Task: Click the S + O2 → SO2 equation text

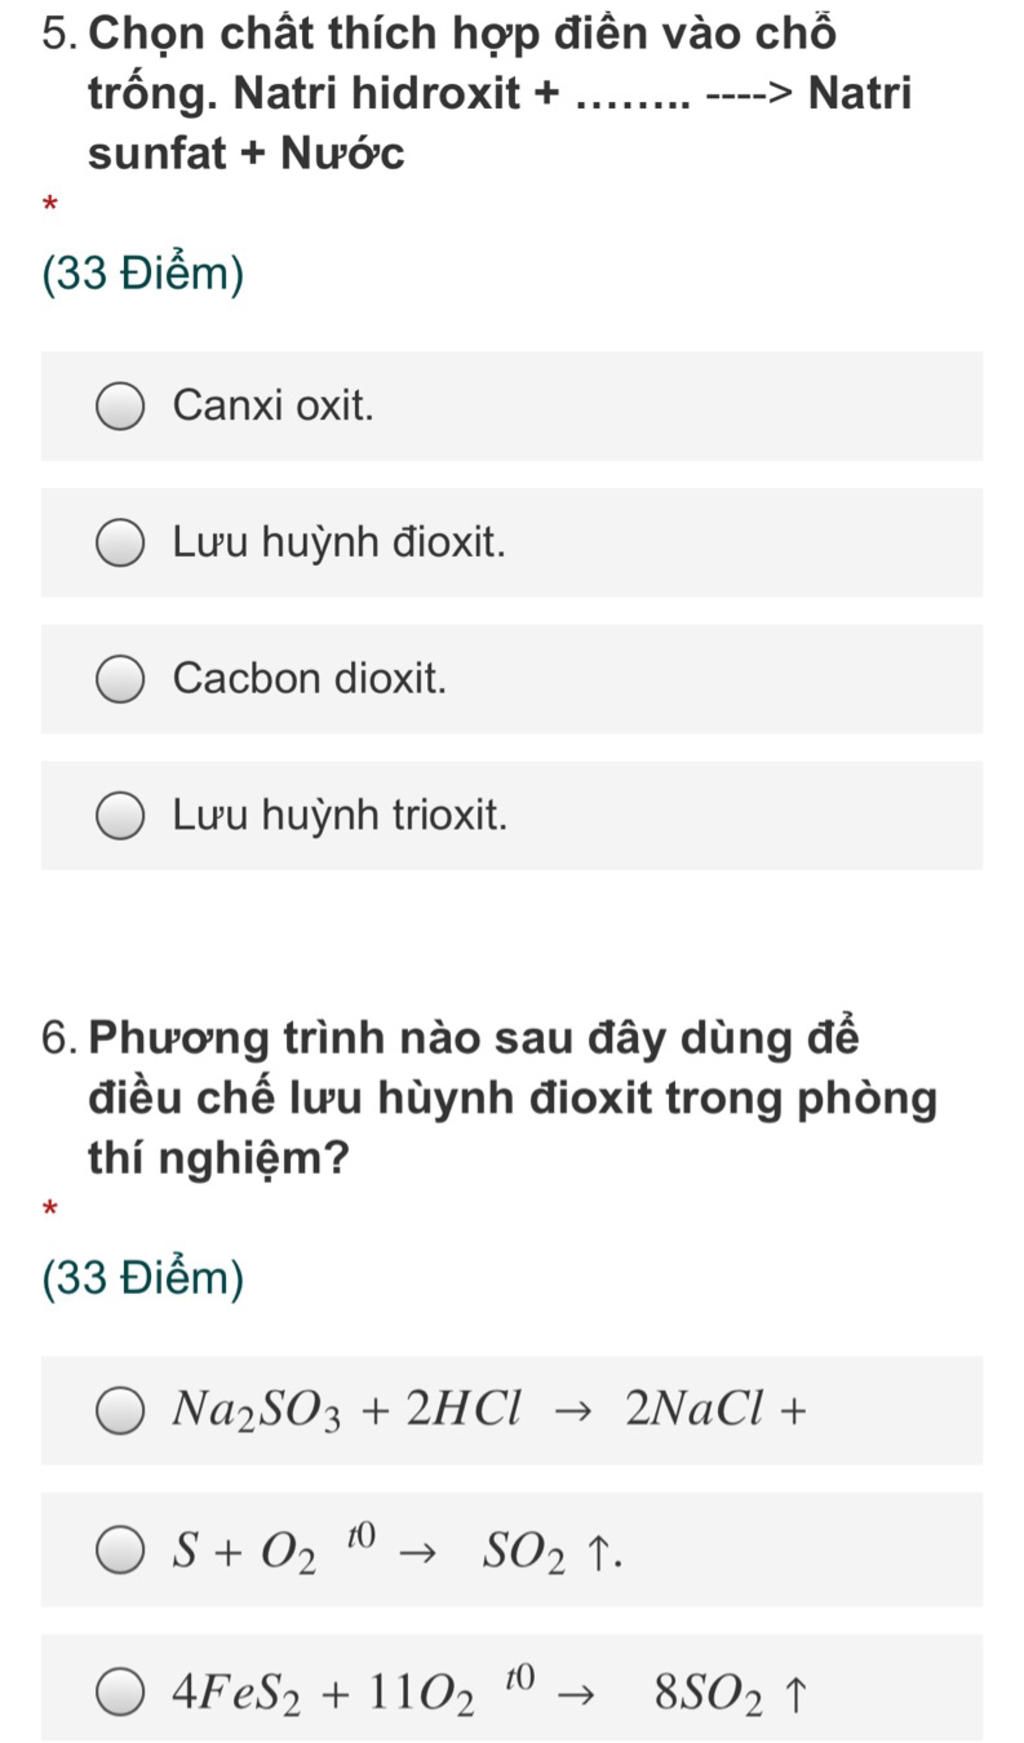Action: [397, 1549]
